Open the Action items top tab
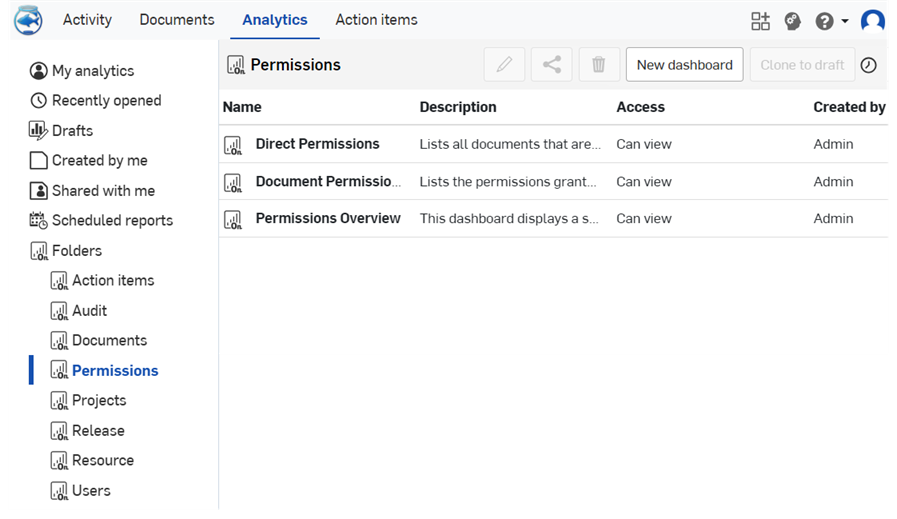Image resolution: width=897 pixels, height=519 pixels. pyautogui.click(x=376, y=19)
